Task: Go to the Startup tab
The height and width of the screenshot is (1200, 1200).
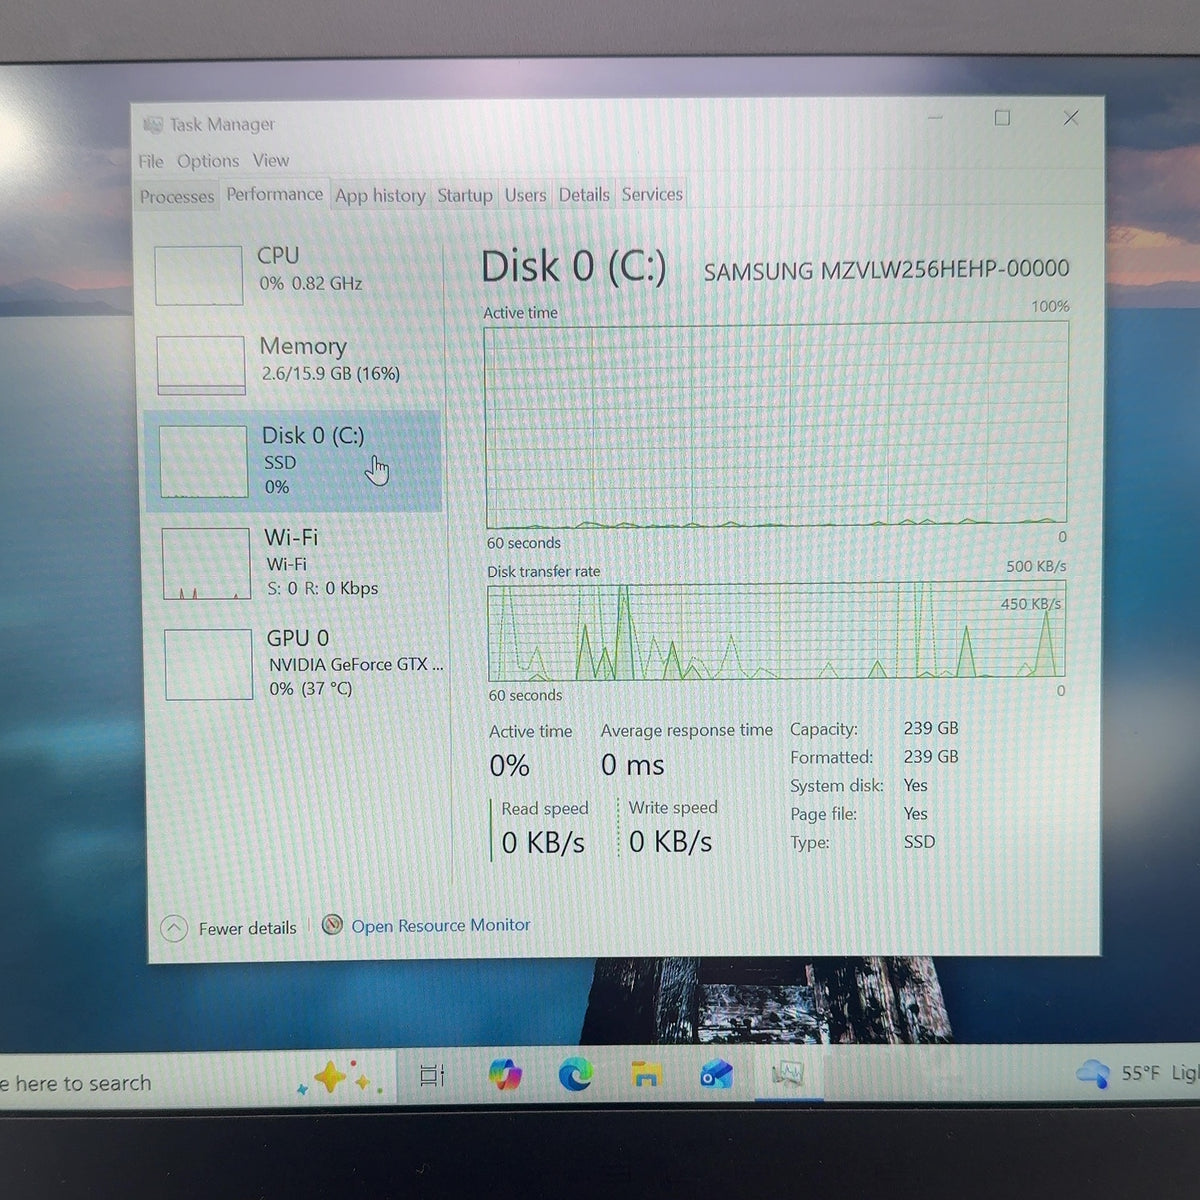Action: tap(465, 195)
